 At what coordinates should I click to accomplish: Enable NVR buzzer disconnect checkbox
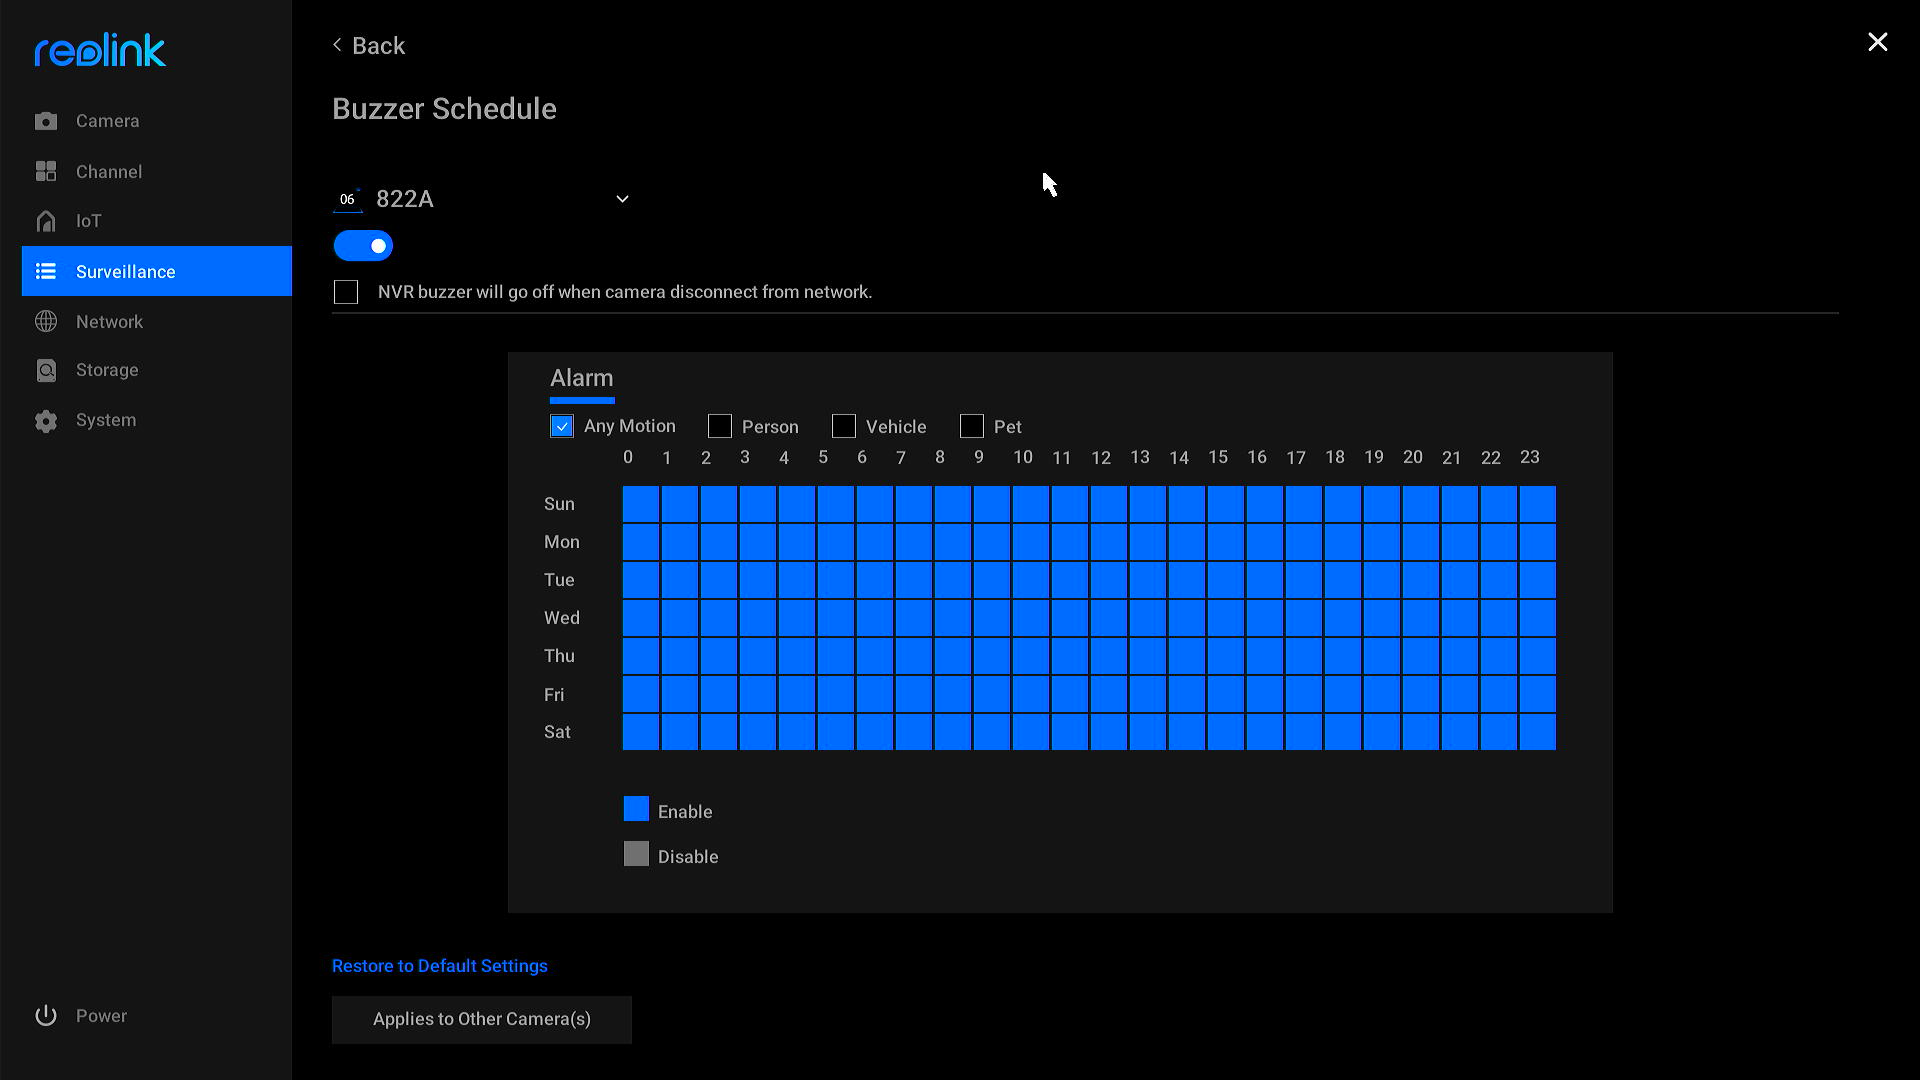345,291
